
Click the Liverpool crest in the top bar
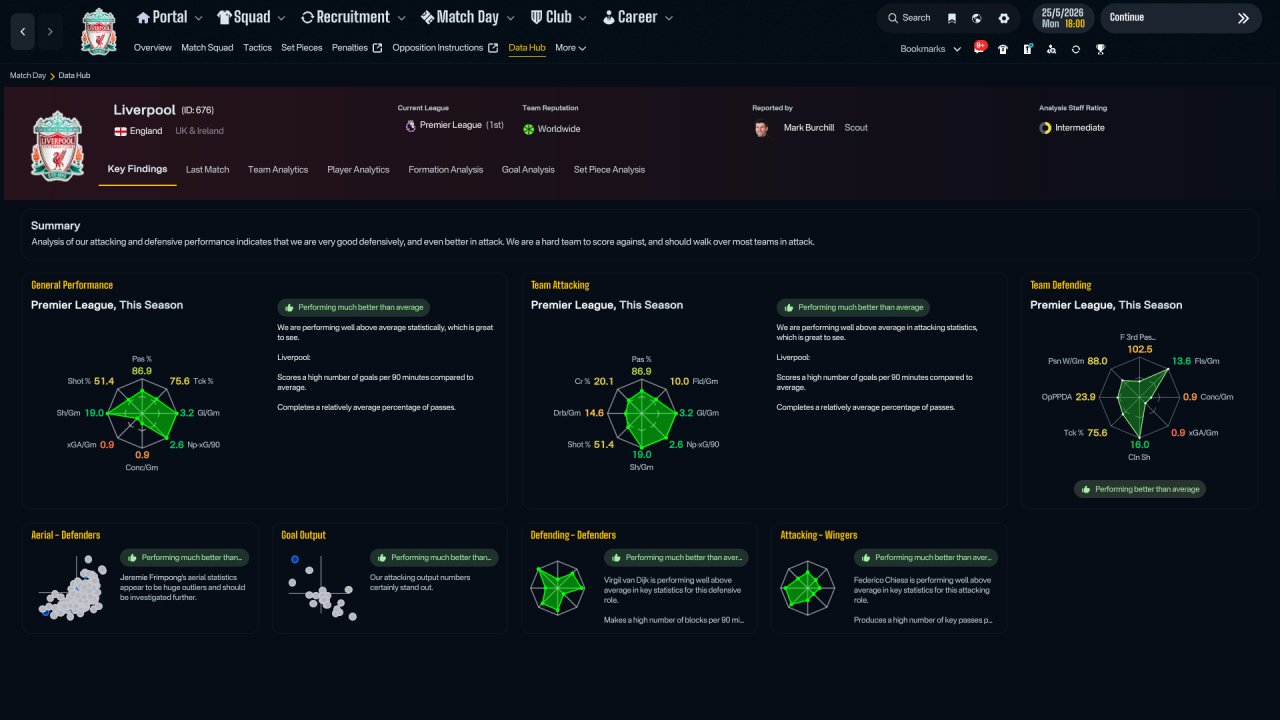(x=98, y=32)
